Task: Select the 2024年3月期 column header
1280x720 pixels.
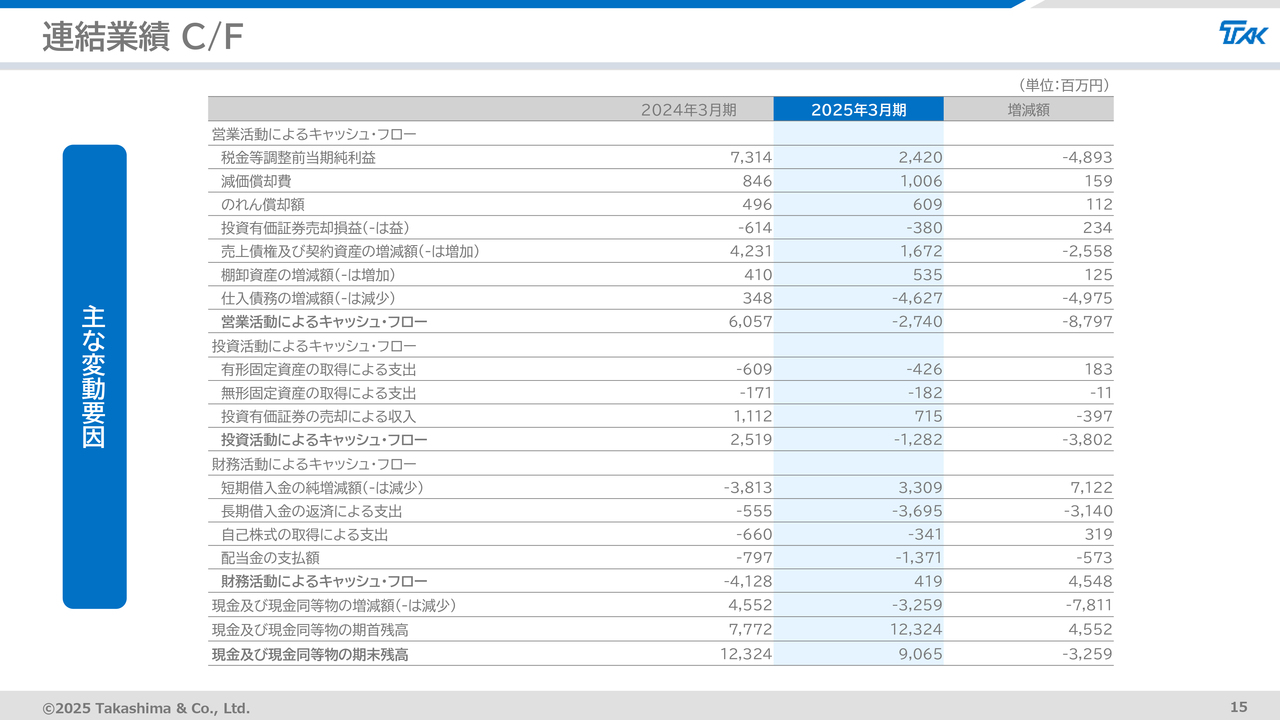Action: point(689,110)
